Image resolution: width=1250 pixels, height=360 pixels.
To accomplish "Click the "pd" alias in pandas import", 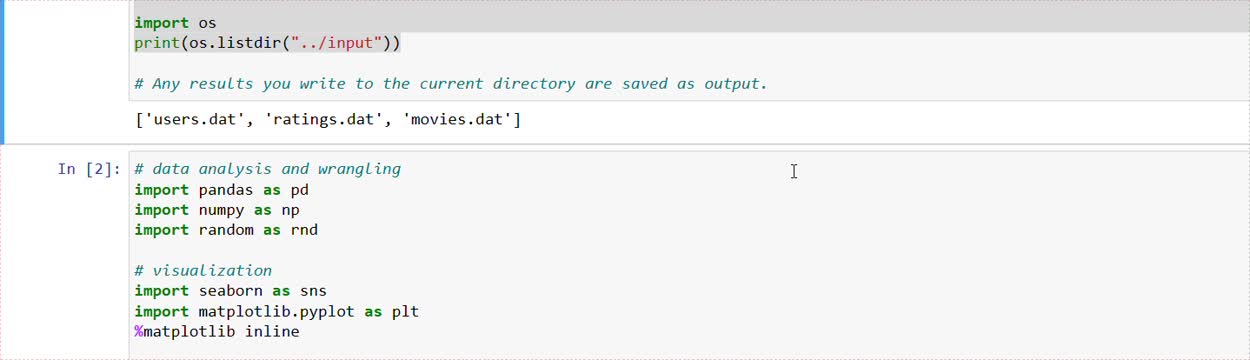I will (300, 190).
